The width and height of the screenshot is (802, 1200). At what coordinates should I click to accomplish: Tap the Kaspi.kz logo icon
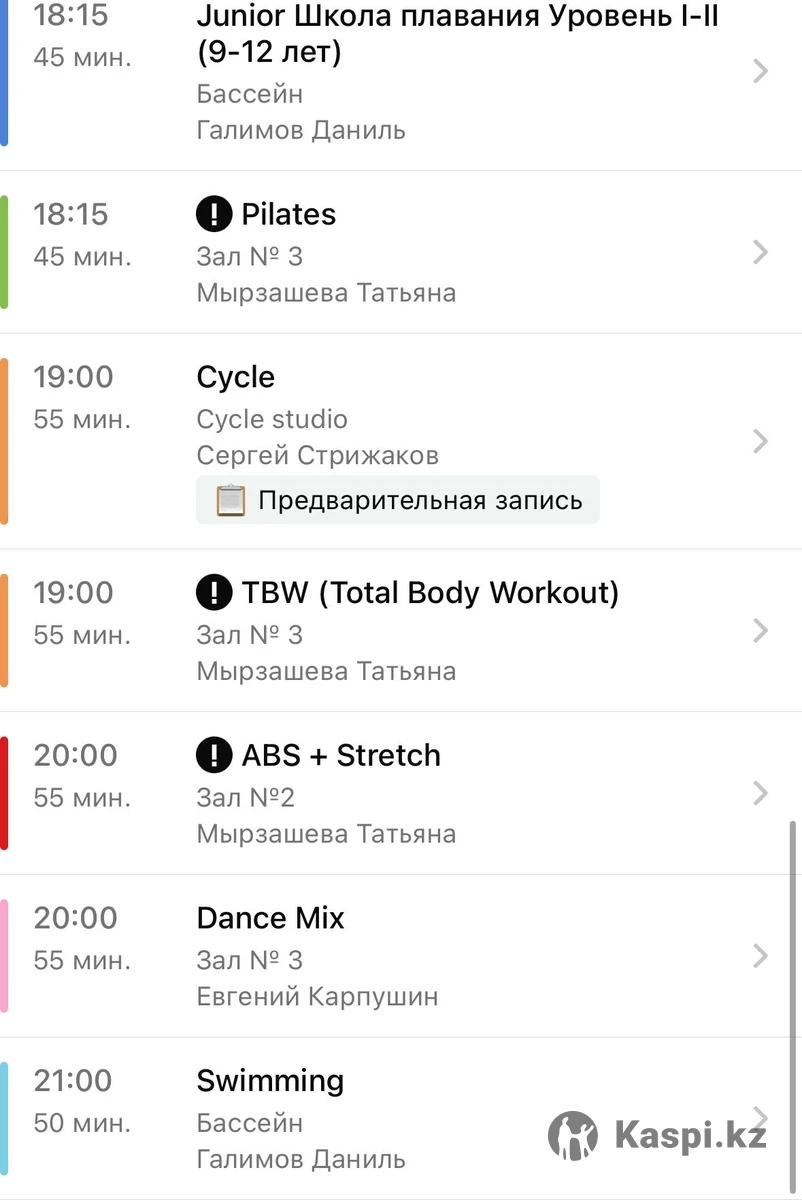(x=573, y=1135)
